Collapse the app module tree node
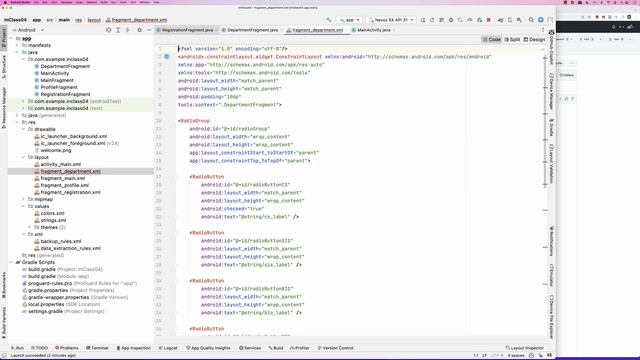This screenshot has height=360, width=640. pyautogui.click(x=11, y=38)
